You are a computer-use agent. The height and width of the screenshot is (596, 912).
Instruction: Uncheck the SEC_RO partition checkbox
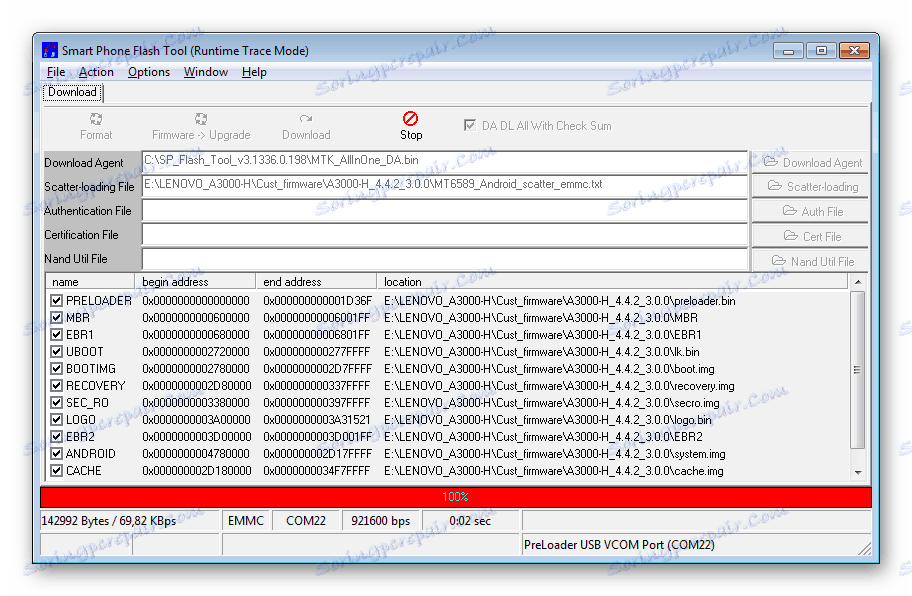click(x=56, y=402)
